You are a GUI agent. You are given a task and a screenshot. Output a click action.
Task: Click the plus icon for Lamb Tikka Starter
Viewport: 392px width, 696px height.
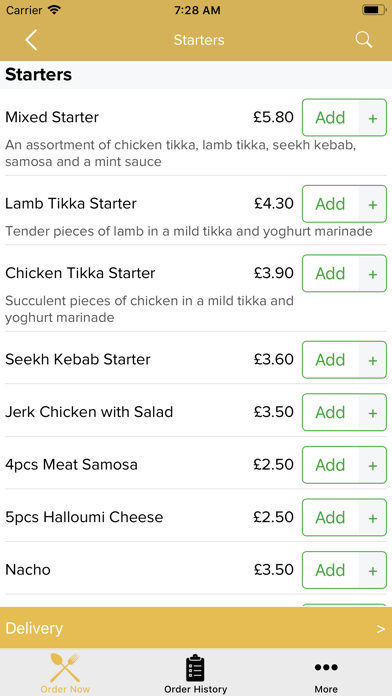click(x=373, y=204)
